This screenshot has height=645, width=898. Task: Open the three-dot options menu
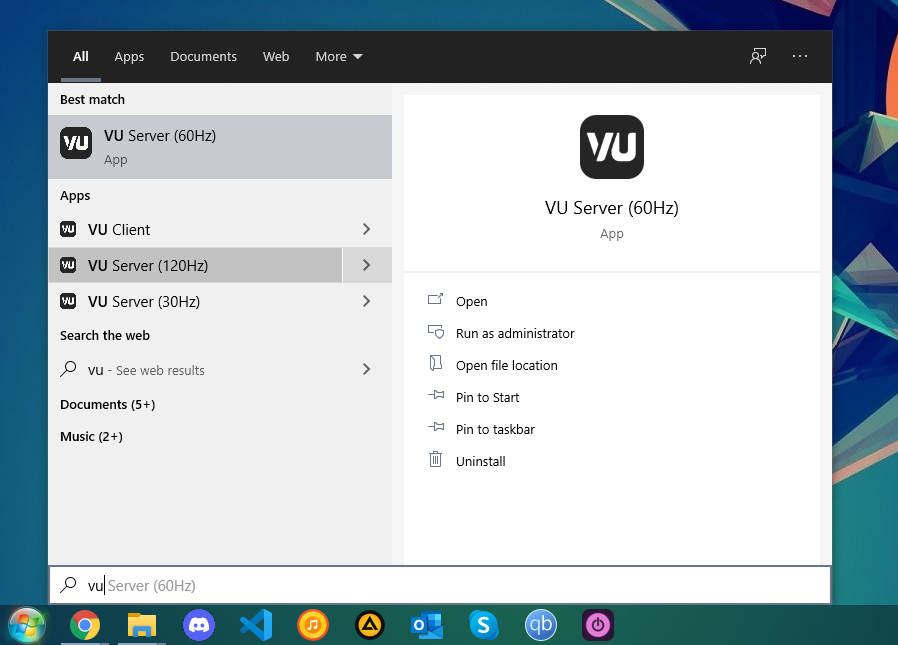pyautogui.click(x=800, y=56)
